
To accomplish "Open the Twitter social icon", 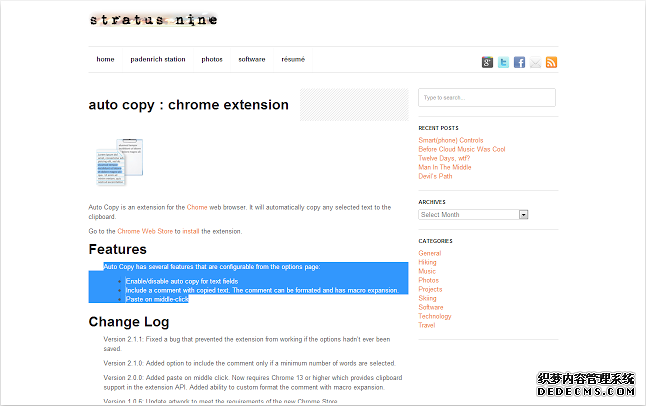I will pyautogui.click(x=503, y=62).
